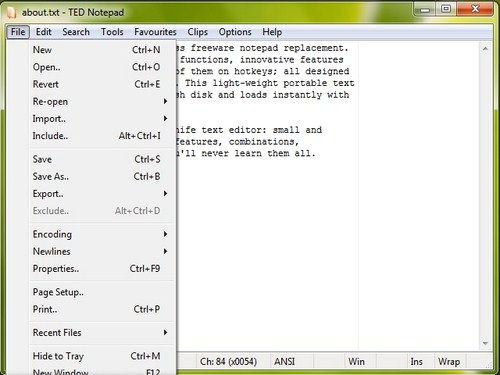Open the File menu
Viewport: 500px width, 375px height.
[x=18, y=32]
